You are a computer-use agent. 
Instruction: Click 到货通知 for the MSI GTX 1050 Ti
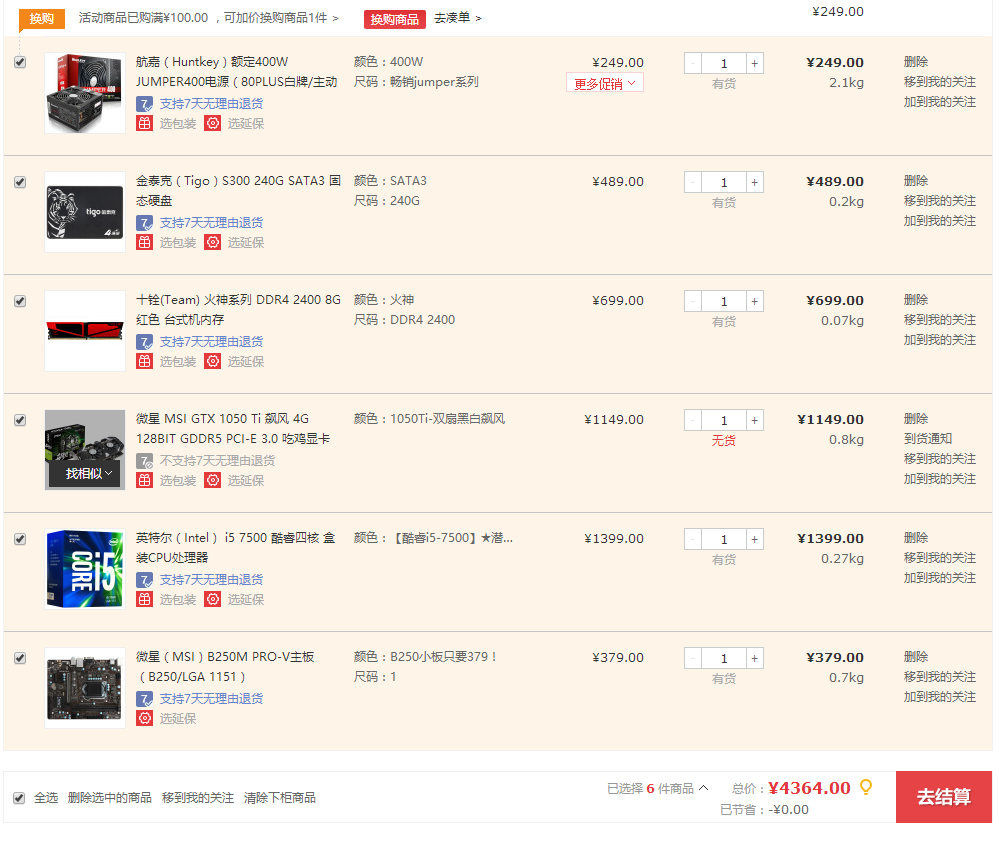click(928, 439)
